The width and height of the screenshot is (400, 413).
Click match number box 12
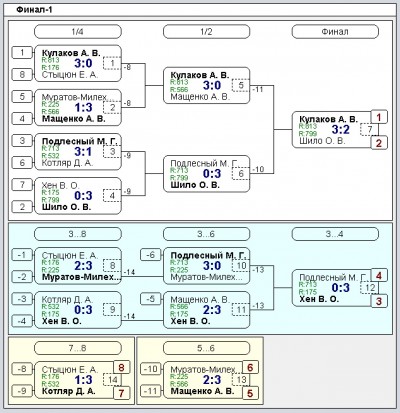pyautogui.click(x=370, y=288)
